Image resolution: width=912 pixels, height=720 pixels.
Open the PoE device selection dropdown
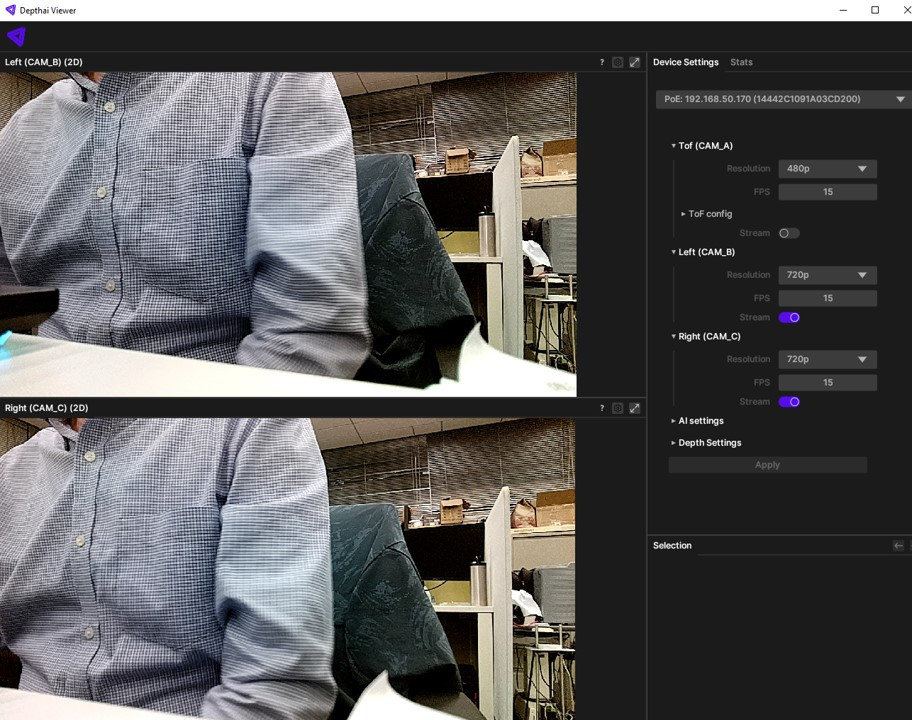[x=783, y=99]
